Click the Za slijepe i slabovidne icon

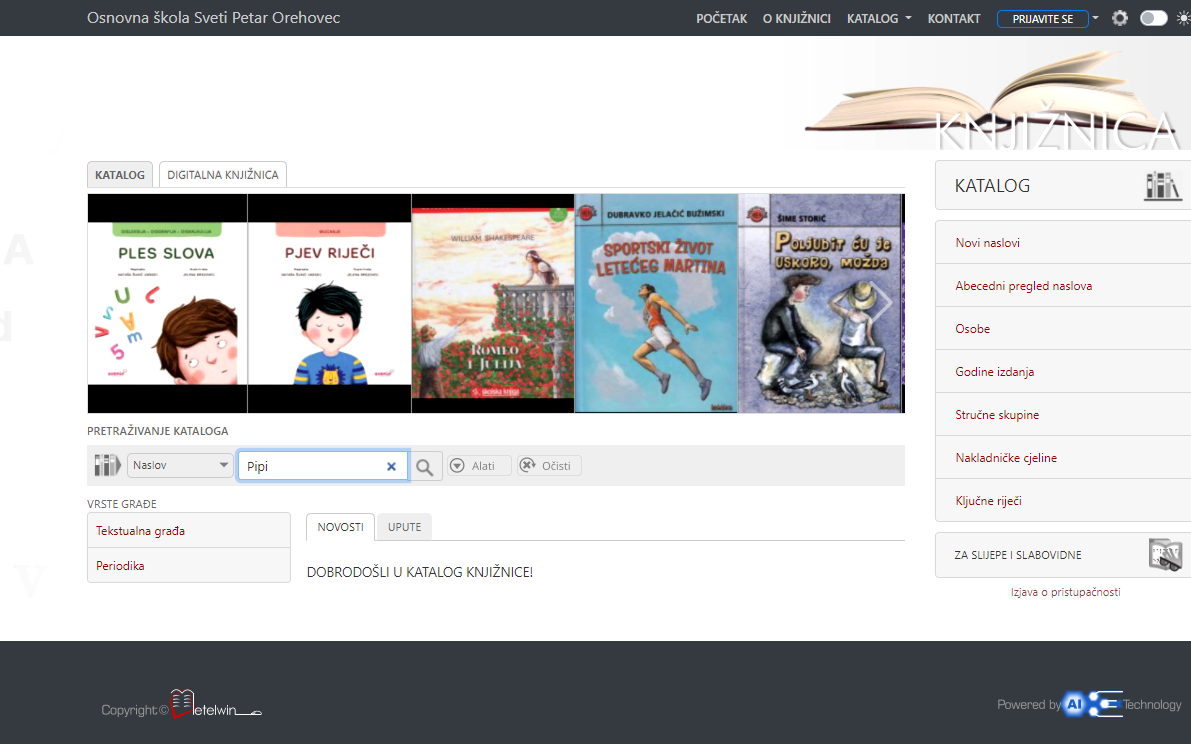coord(1165,555)
